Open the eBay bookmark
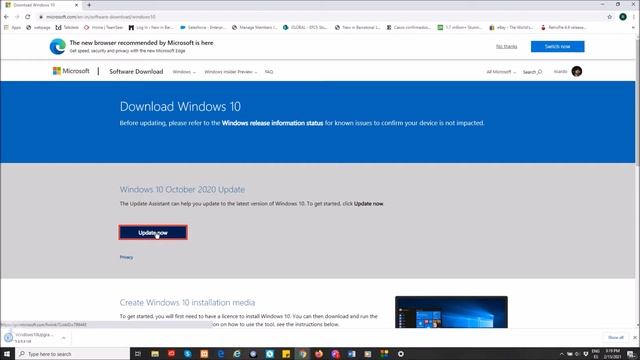This screenshot has height=360, width=640. [511, 27]
